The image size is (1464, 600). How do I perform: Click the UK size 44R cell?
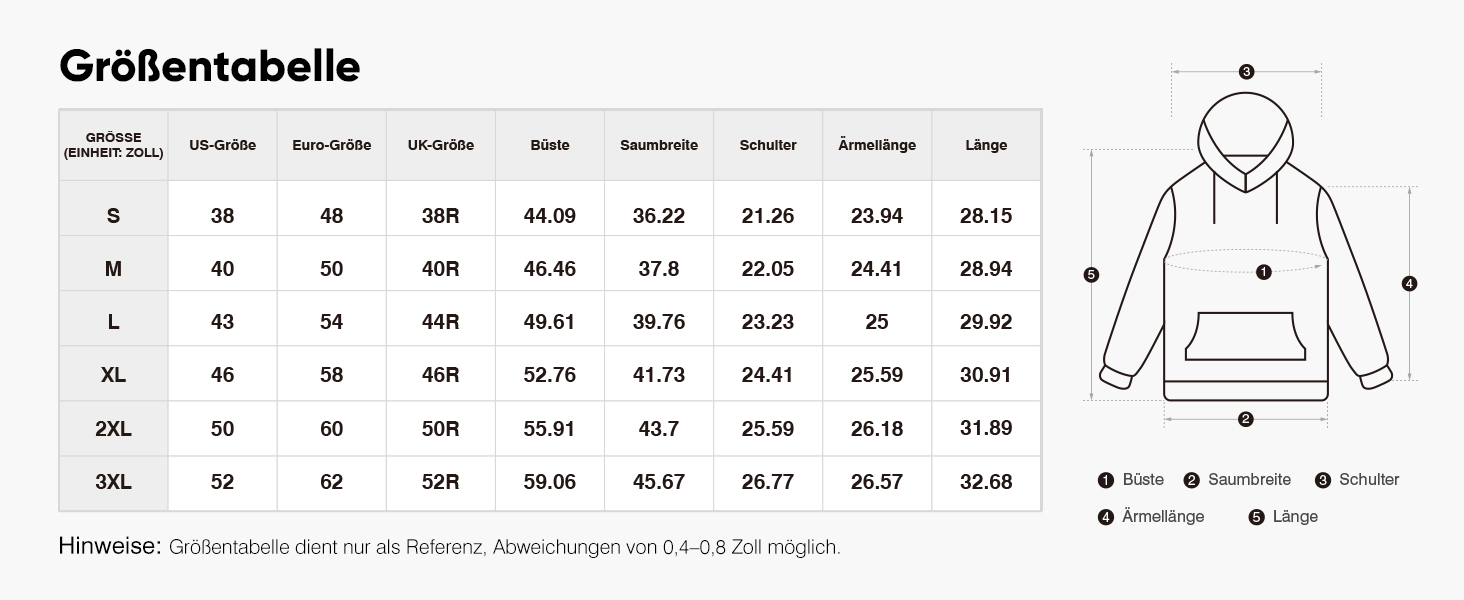441,322
